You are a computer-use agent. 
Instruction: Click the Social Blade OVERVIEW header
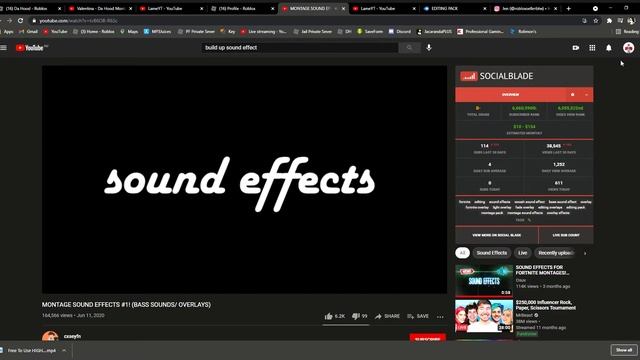pyautogui.click(x=510, y=95)
